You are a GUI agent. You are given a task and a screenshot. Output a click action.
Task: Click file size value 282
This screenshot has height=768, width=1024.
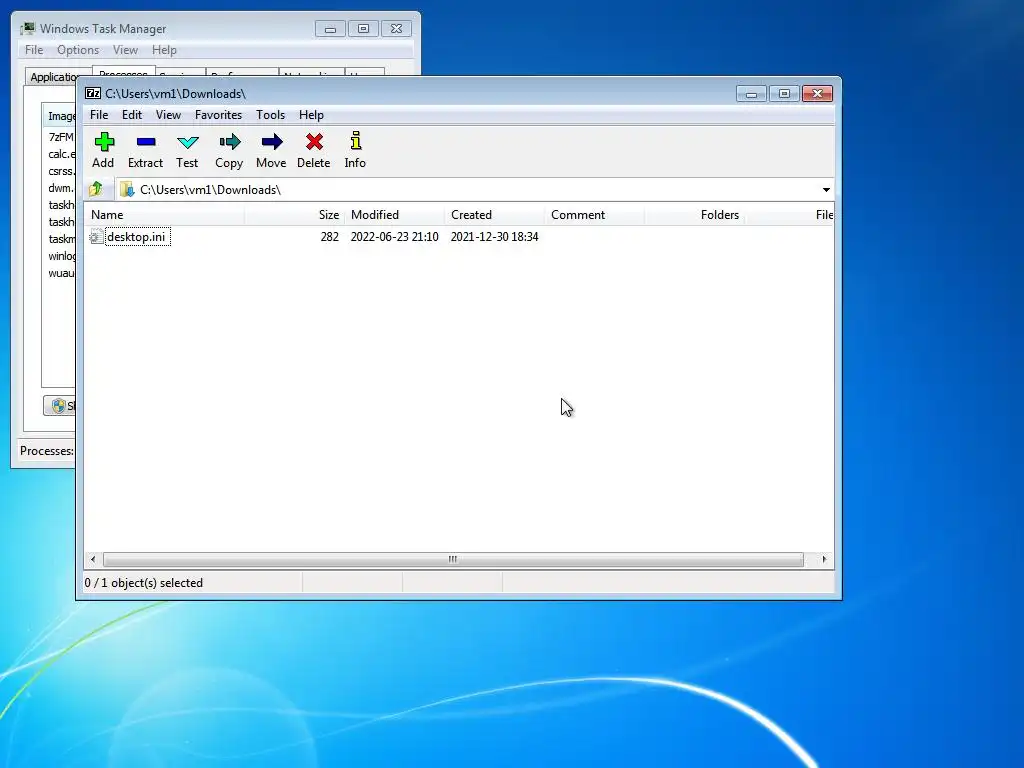[x=329, y=236]
